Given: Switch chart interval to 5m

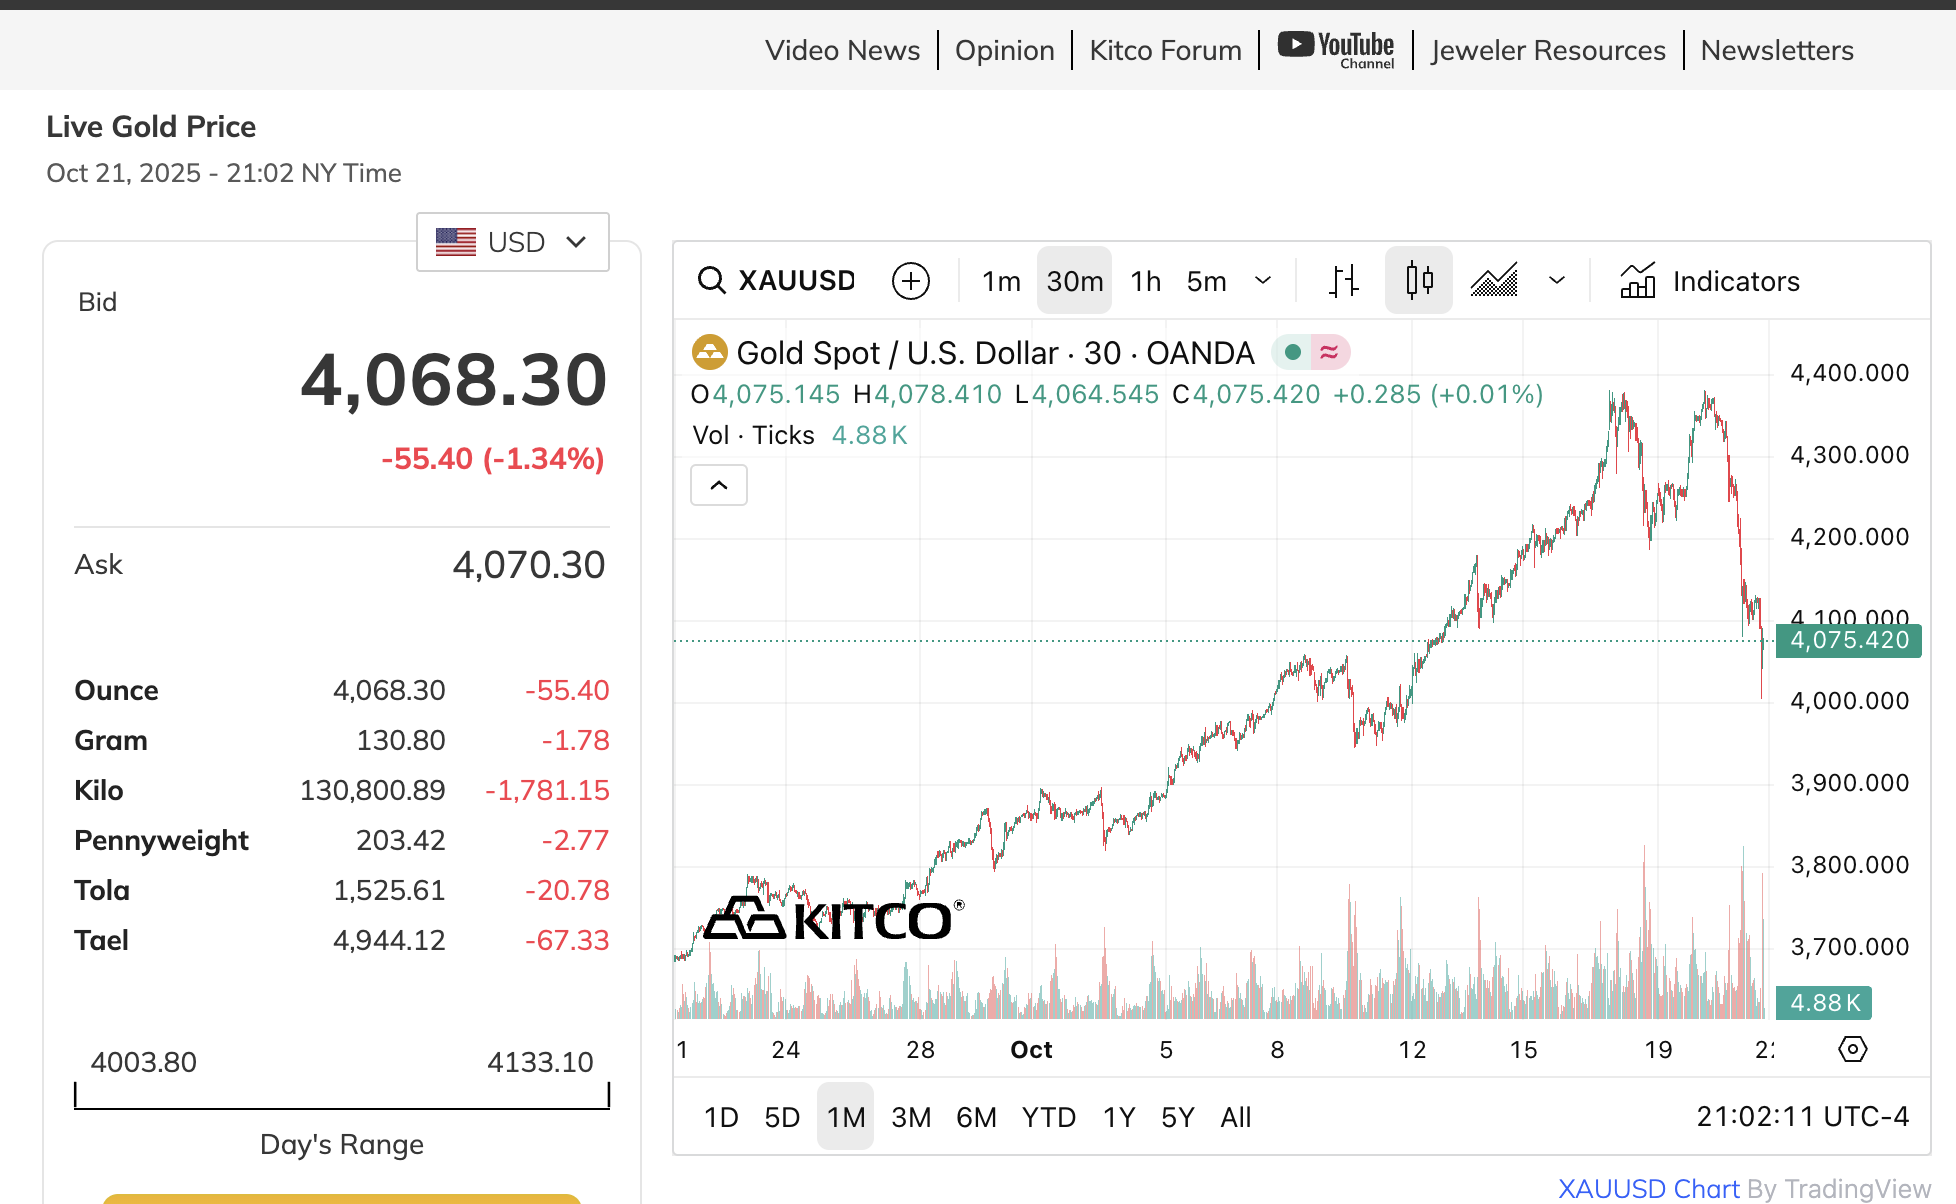Looking at the screenshot, I should 1206,281.
